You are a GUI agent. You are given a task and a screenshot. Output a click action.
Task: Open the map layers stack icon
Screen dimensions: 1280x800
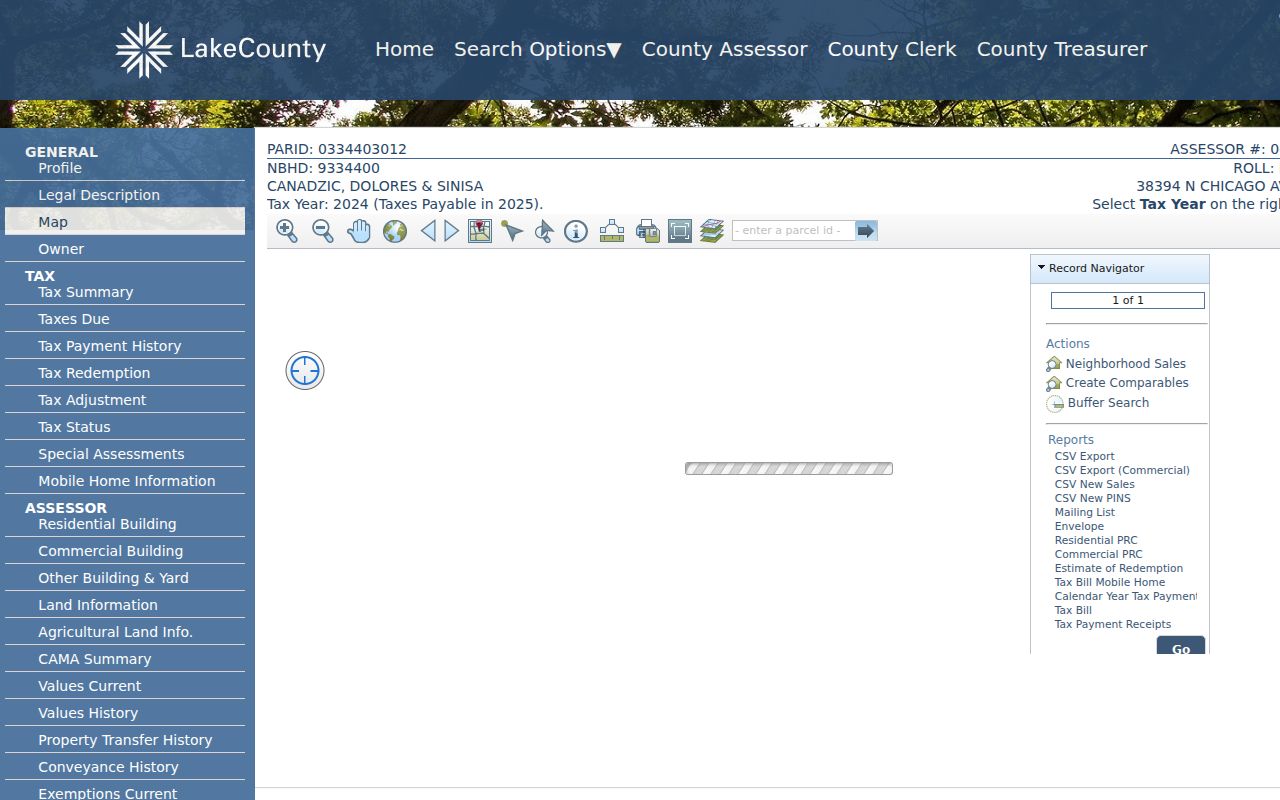click(712, 231)
